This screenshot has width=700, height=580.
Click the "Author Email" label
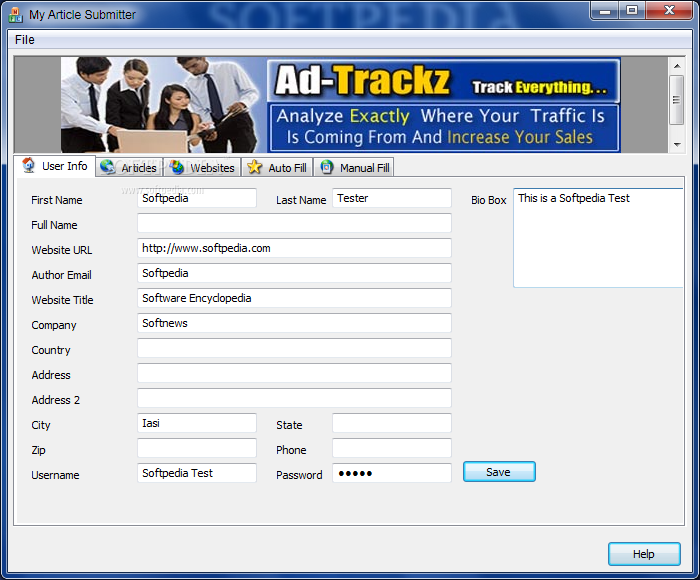62,275
